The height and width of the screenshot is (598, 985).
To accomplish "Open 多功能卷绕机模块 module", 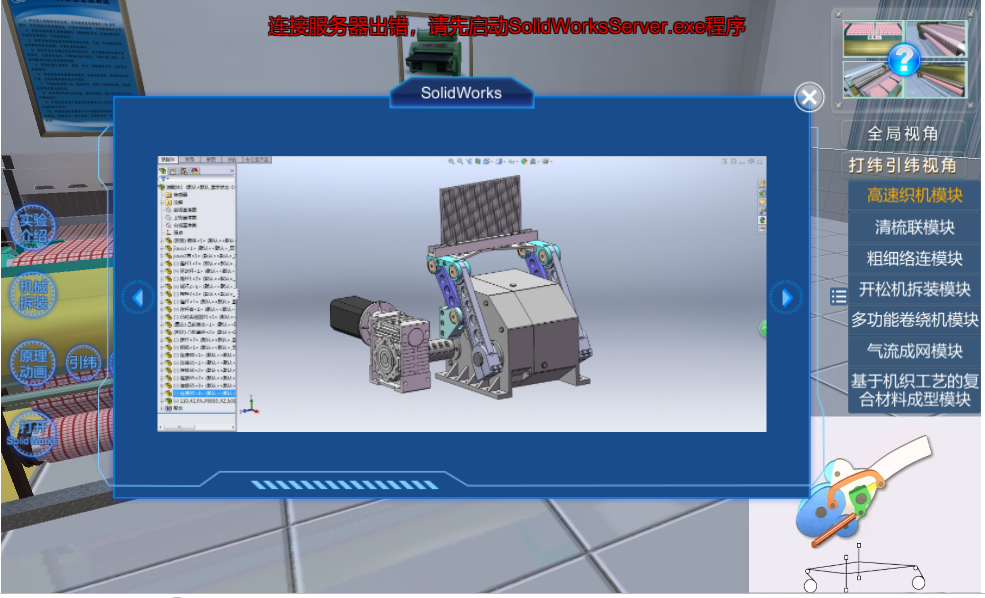I will coord(914,320).
